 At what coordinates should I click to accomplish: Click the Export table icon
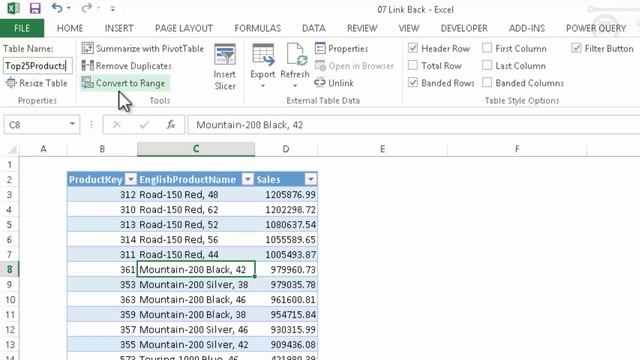[x=263, y=55]
